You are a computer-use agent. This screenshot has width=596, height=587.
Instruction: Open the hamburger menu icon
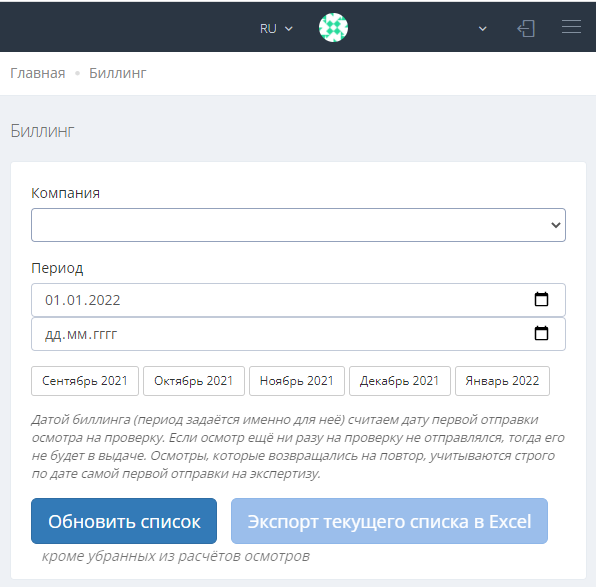pyautogui.click(x=571, y=27)
